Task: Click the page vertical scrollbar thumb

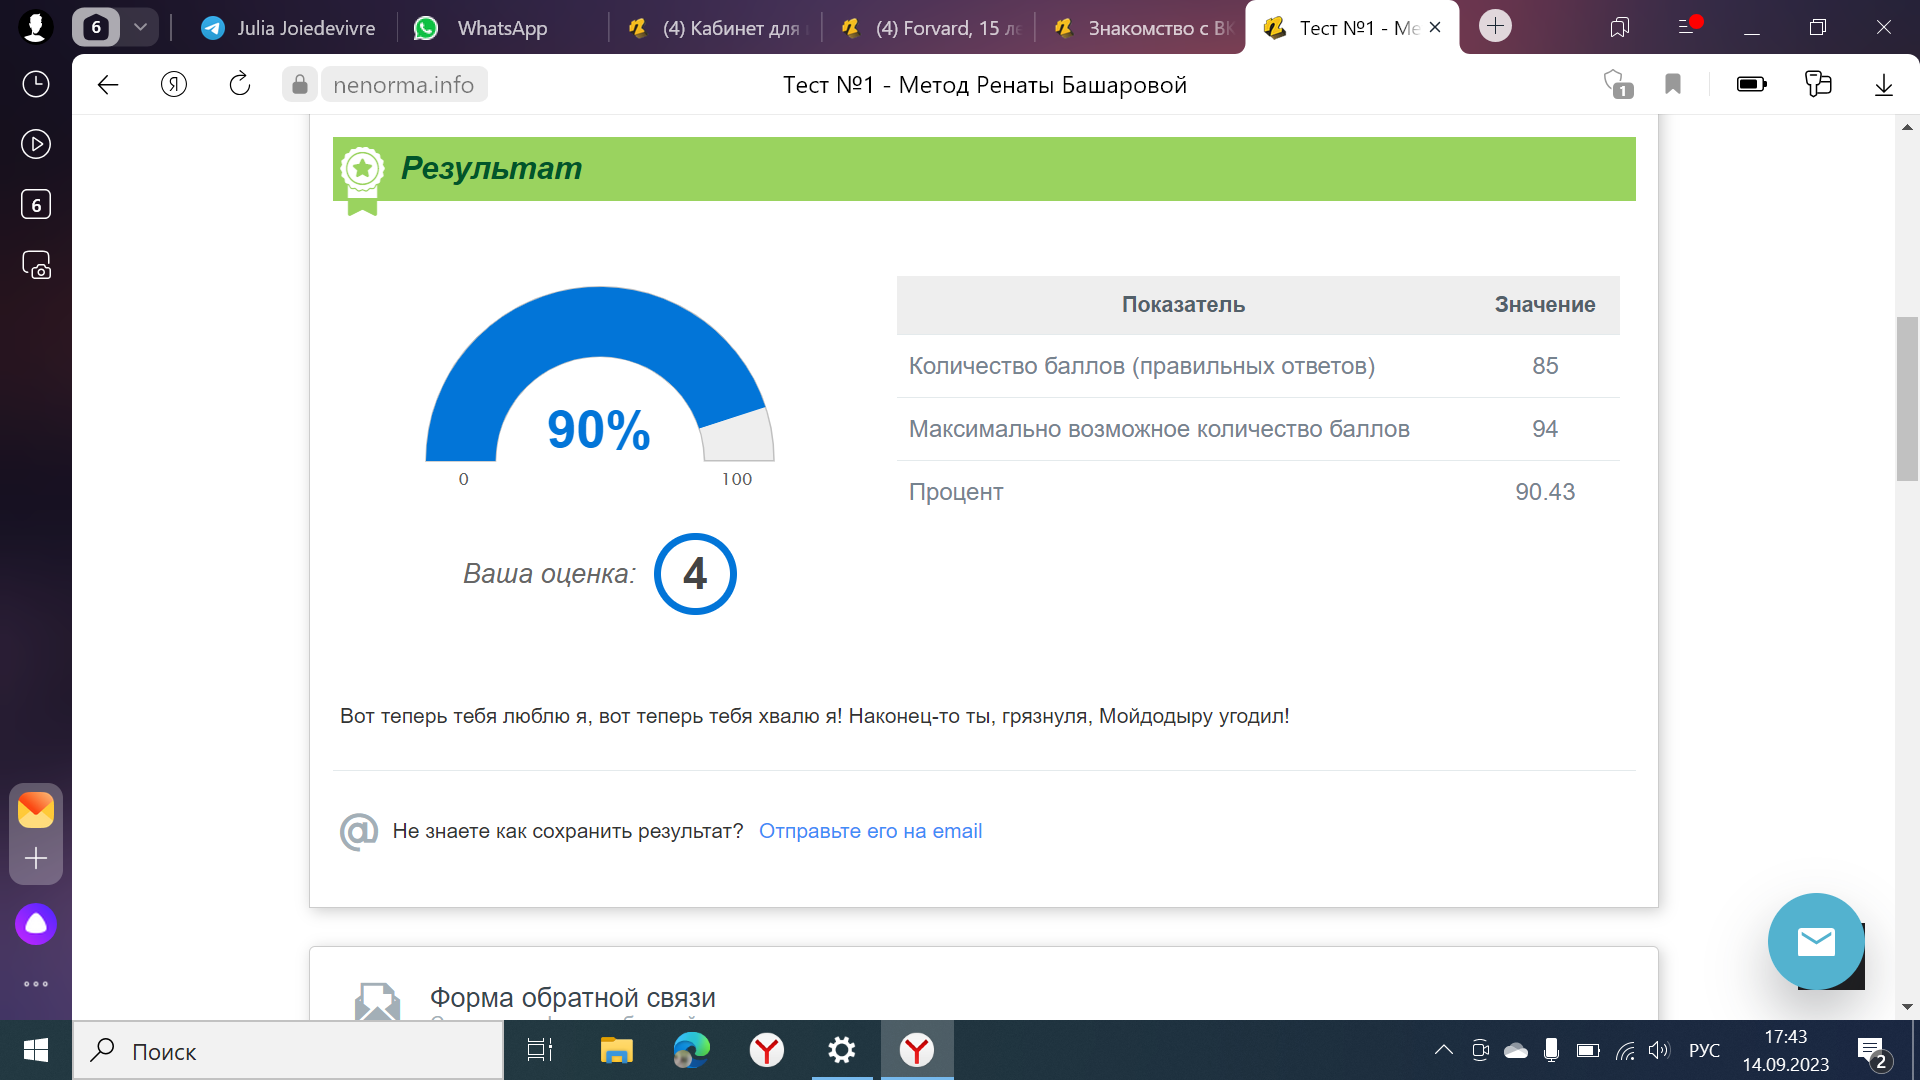Action: click(1907, 398)
